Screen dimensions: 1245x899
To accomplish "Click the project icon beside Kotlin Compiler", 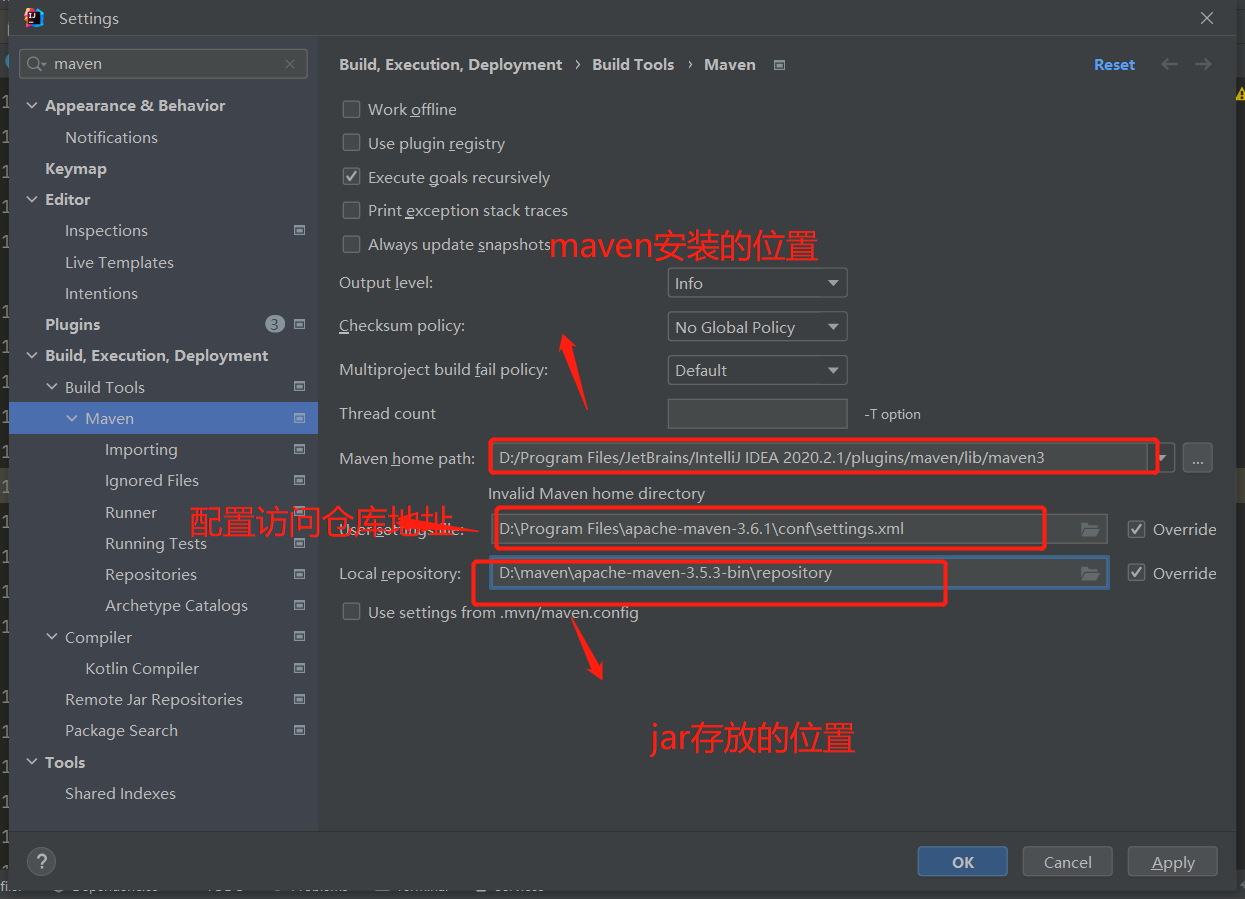I will click(299, 668).
